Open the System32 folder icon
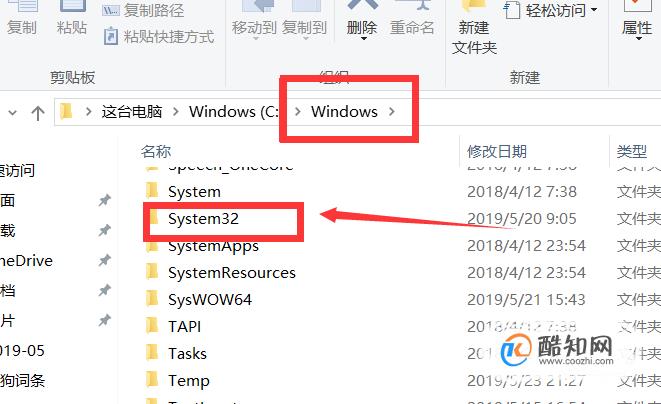Viewport: 661px width, 404px height. point(153,218)
